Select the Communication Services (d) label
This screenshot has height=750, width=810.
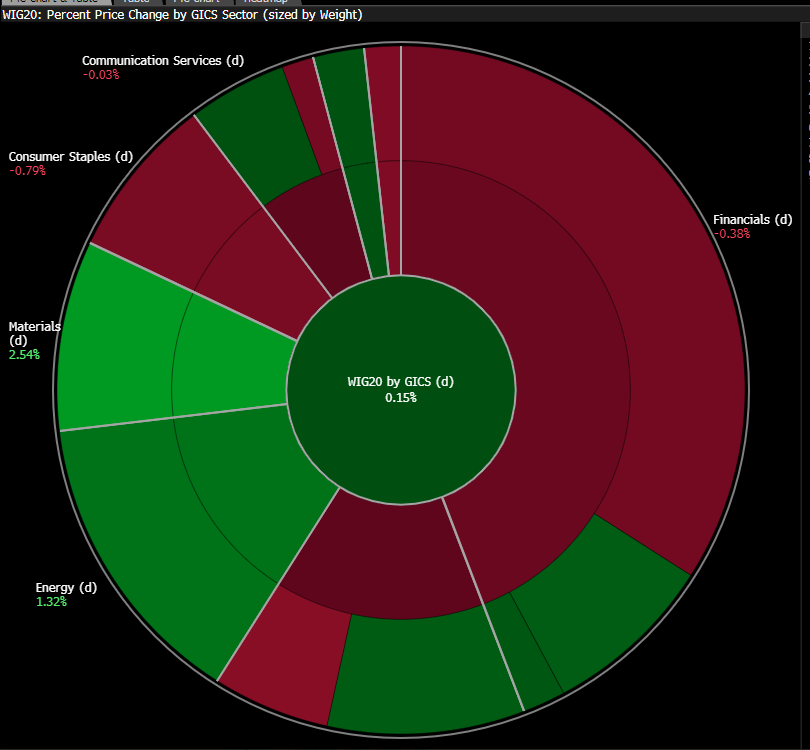point(163,60)
